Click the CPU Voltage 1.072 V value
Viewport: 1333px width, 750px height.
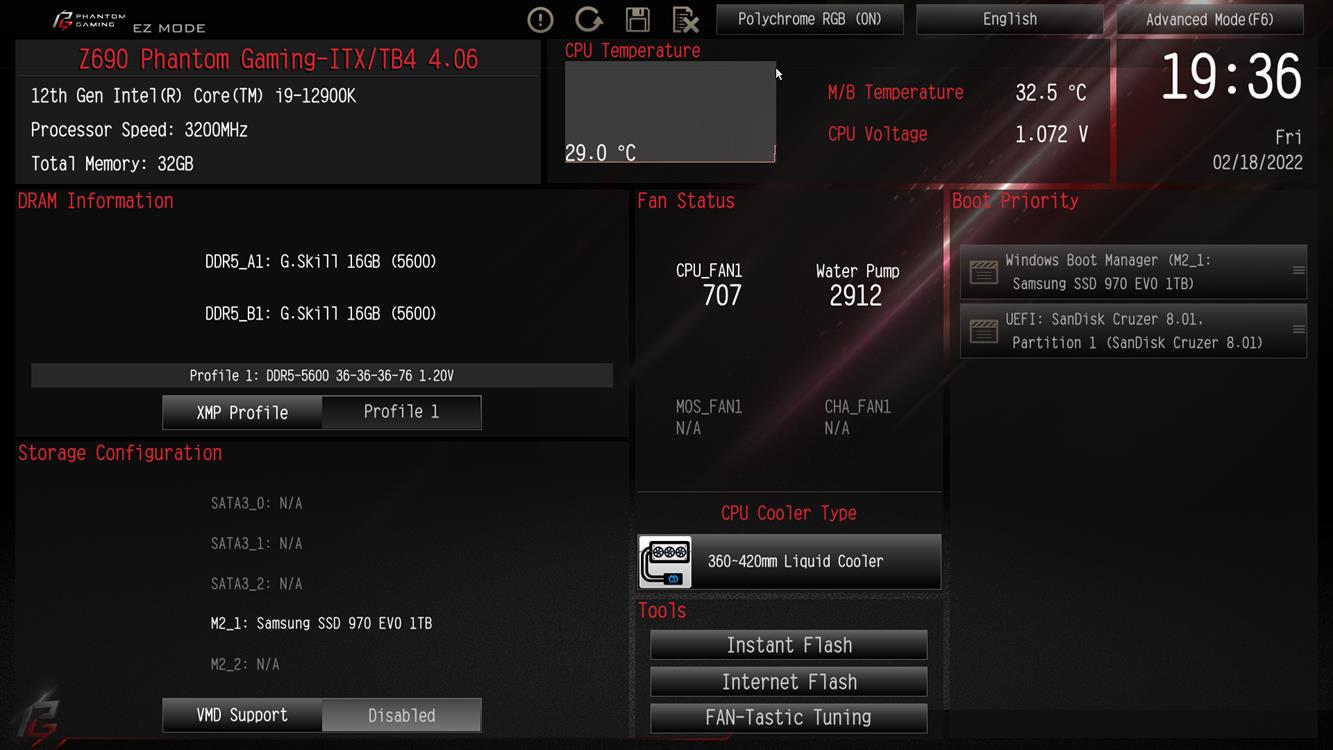[x=1051, y=134]
